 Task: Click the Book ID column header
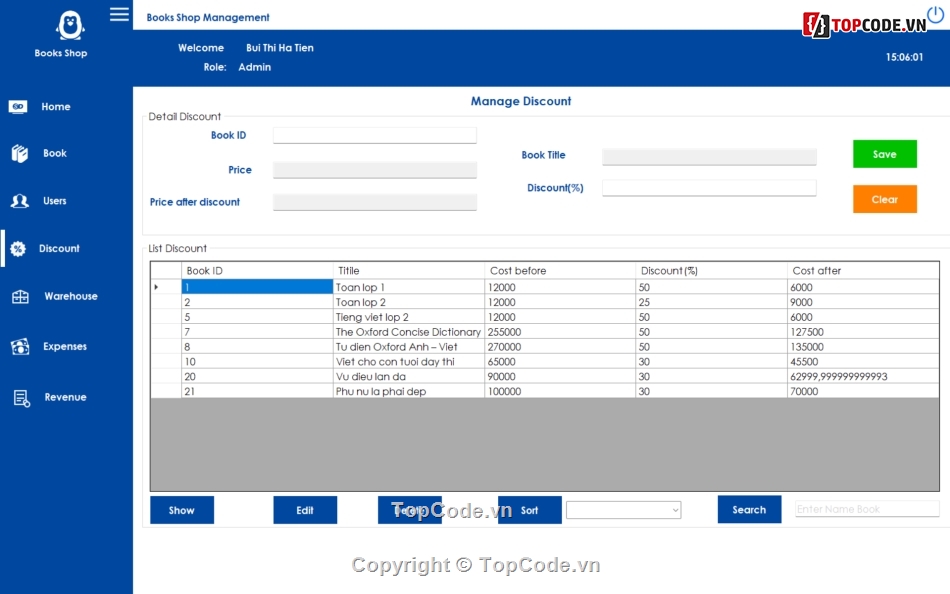tap(257, 270)
